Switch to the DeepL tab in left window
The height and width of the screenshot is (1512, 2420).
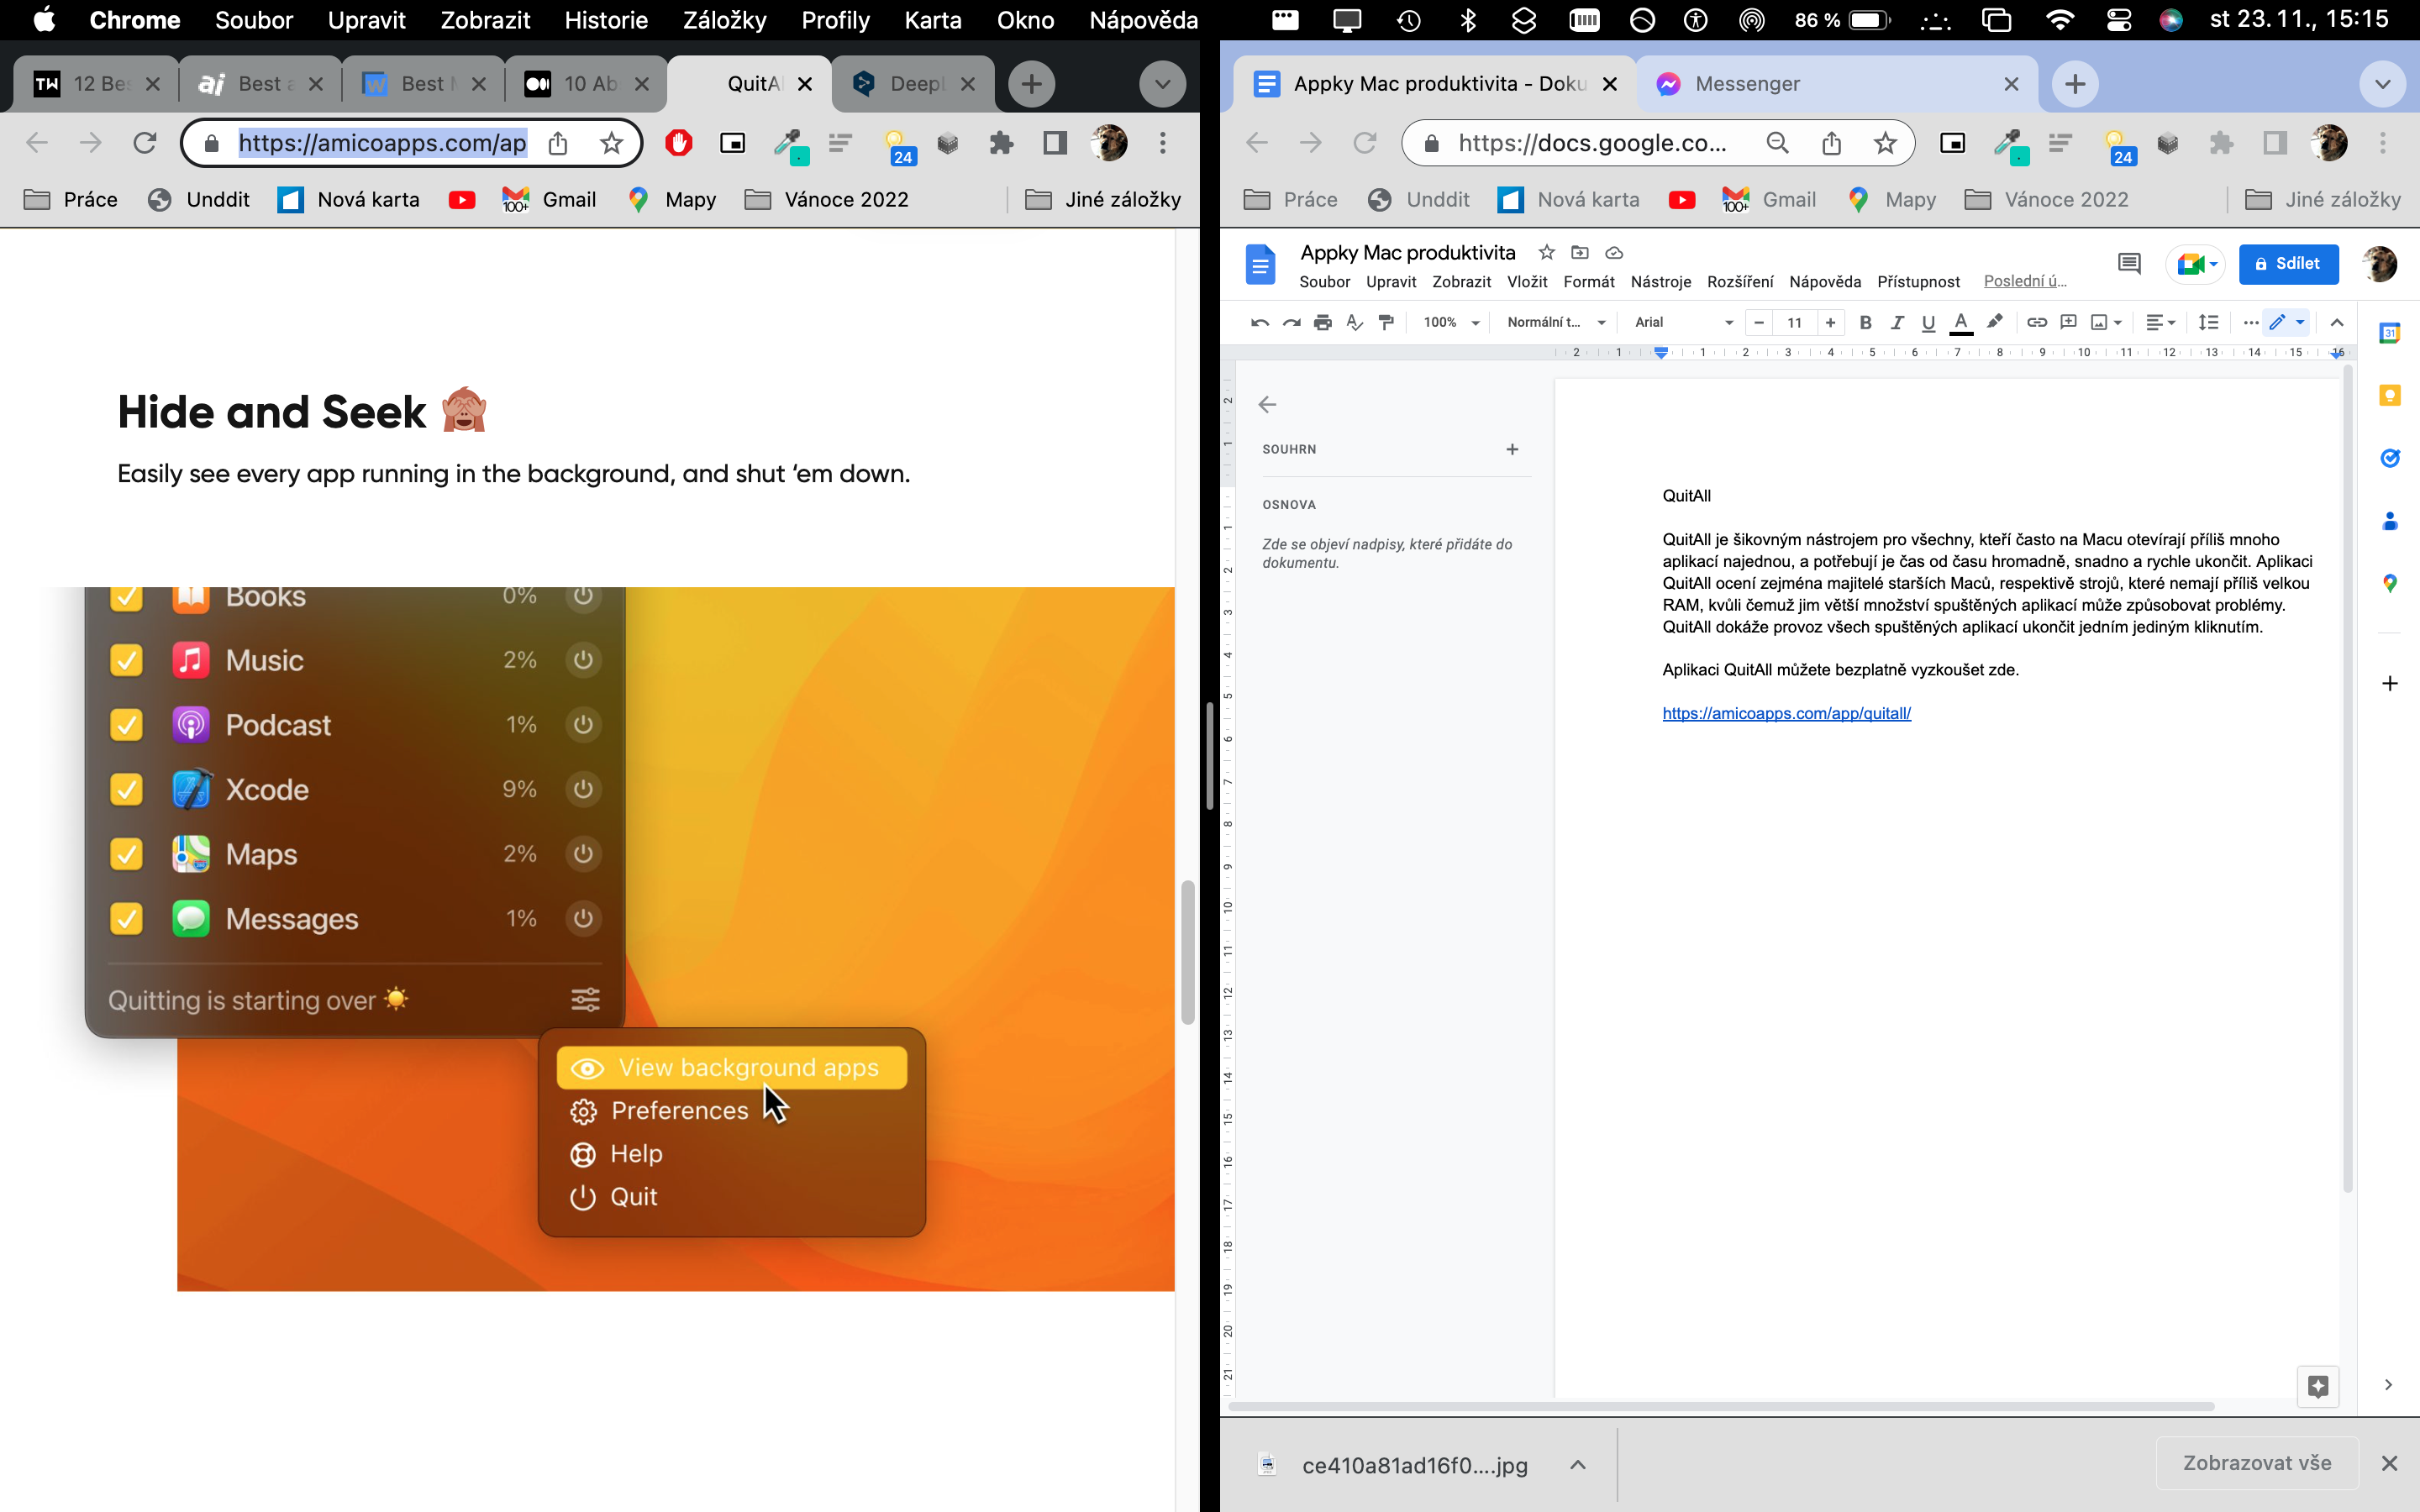pos(913,84)
